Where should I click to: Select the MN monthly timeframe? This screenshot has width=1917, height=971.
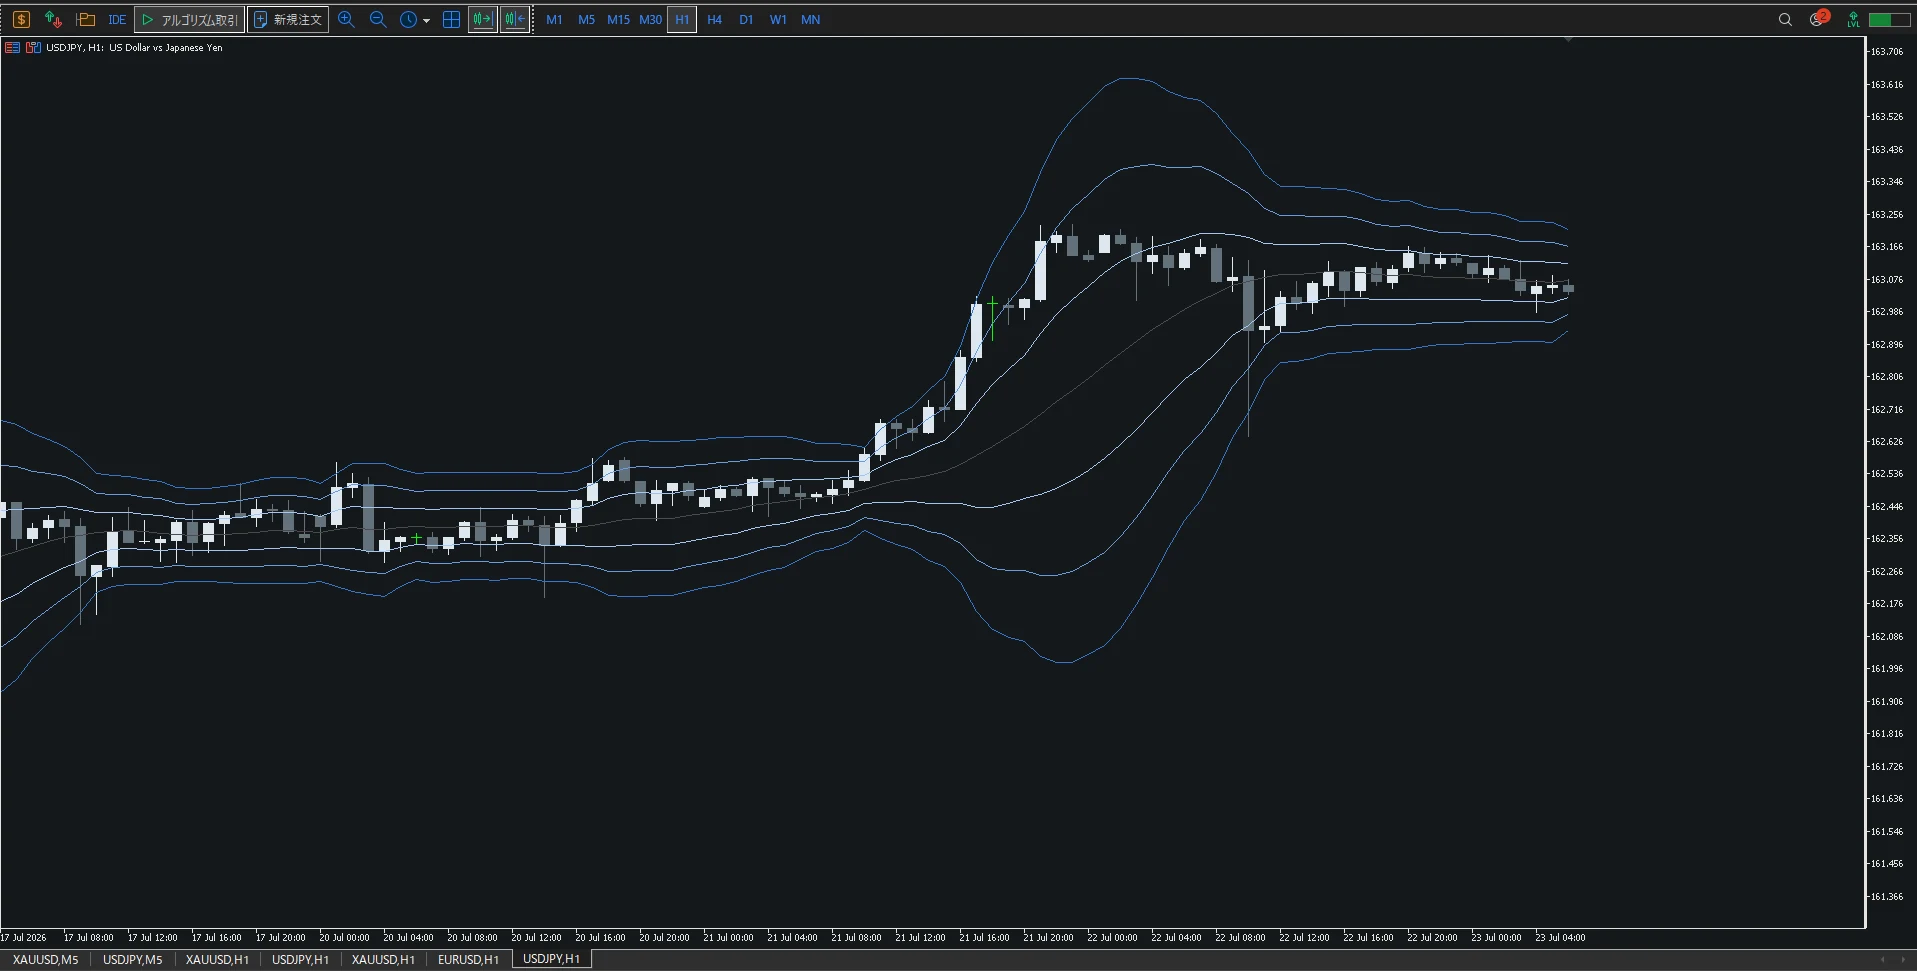pyautogui.click(x=810, y=19)
